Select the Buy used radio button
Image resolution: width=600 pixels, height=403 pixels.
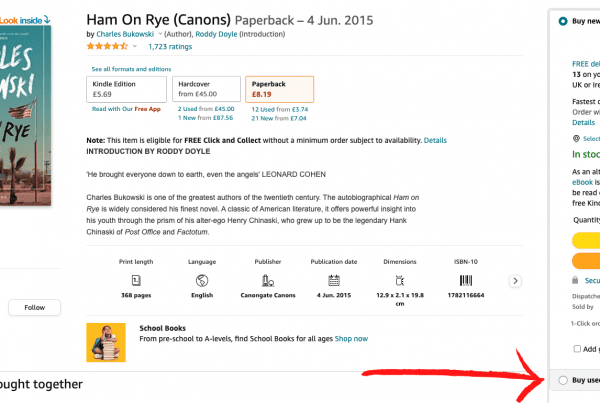[x=563, y=380]
